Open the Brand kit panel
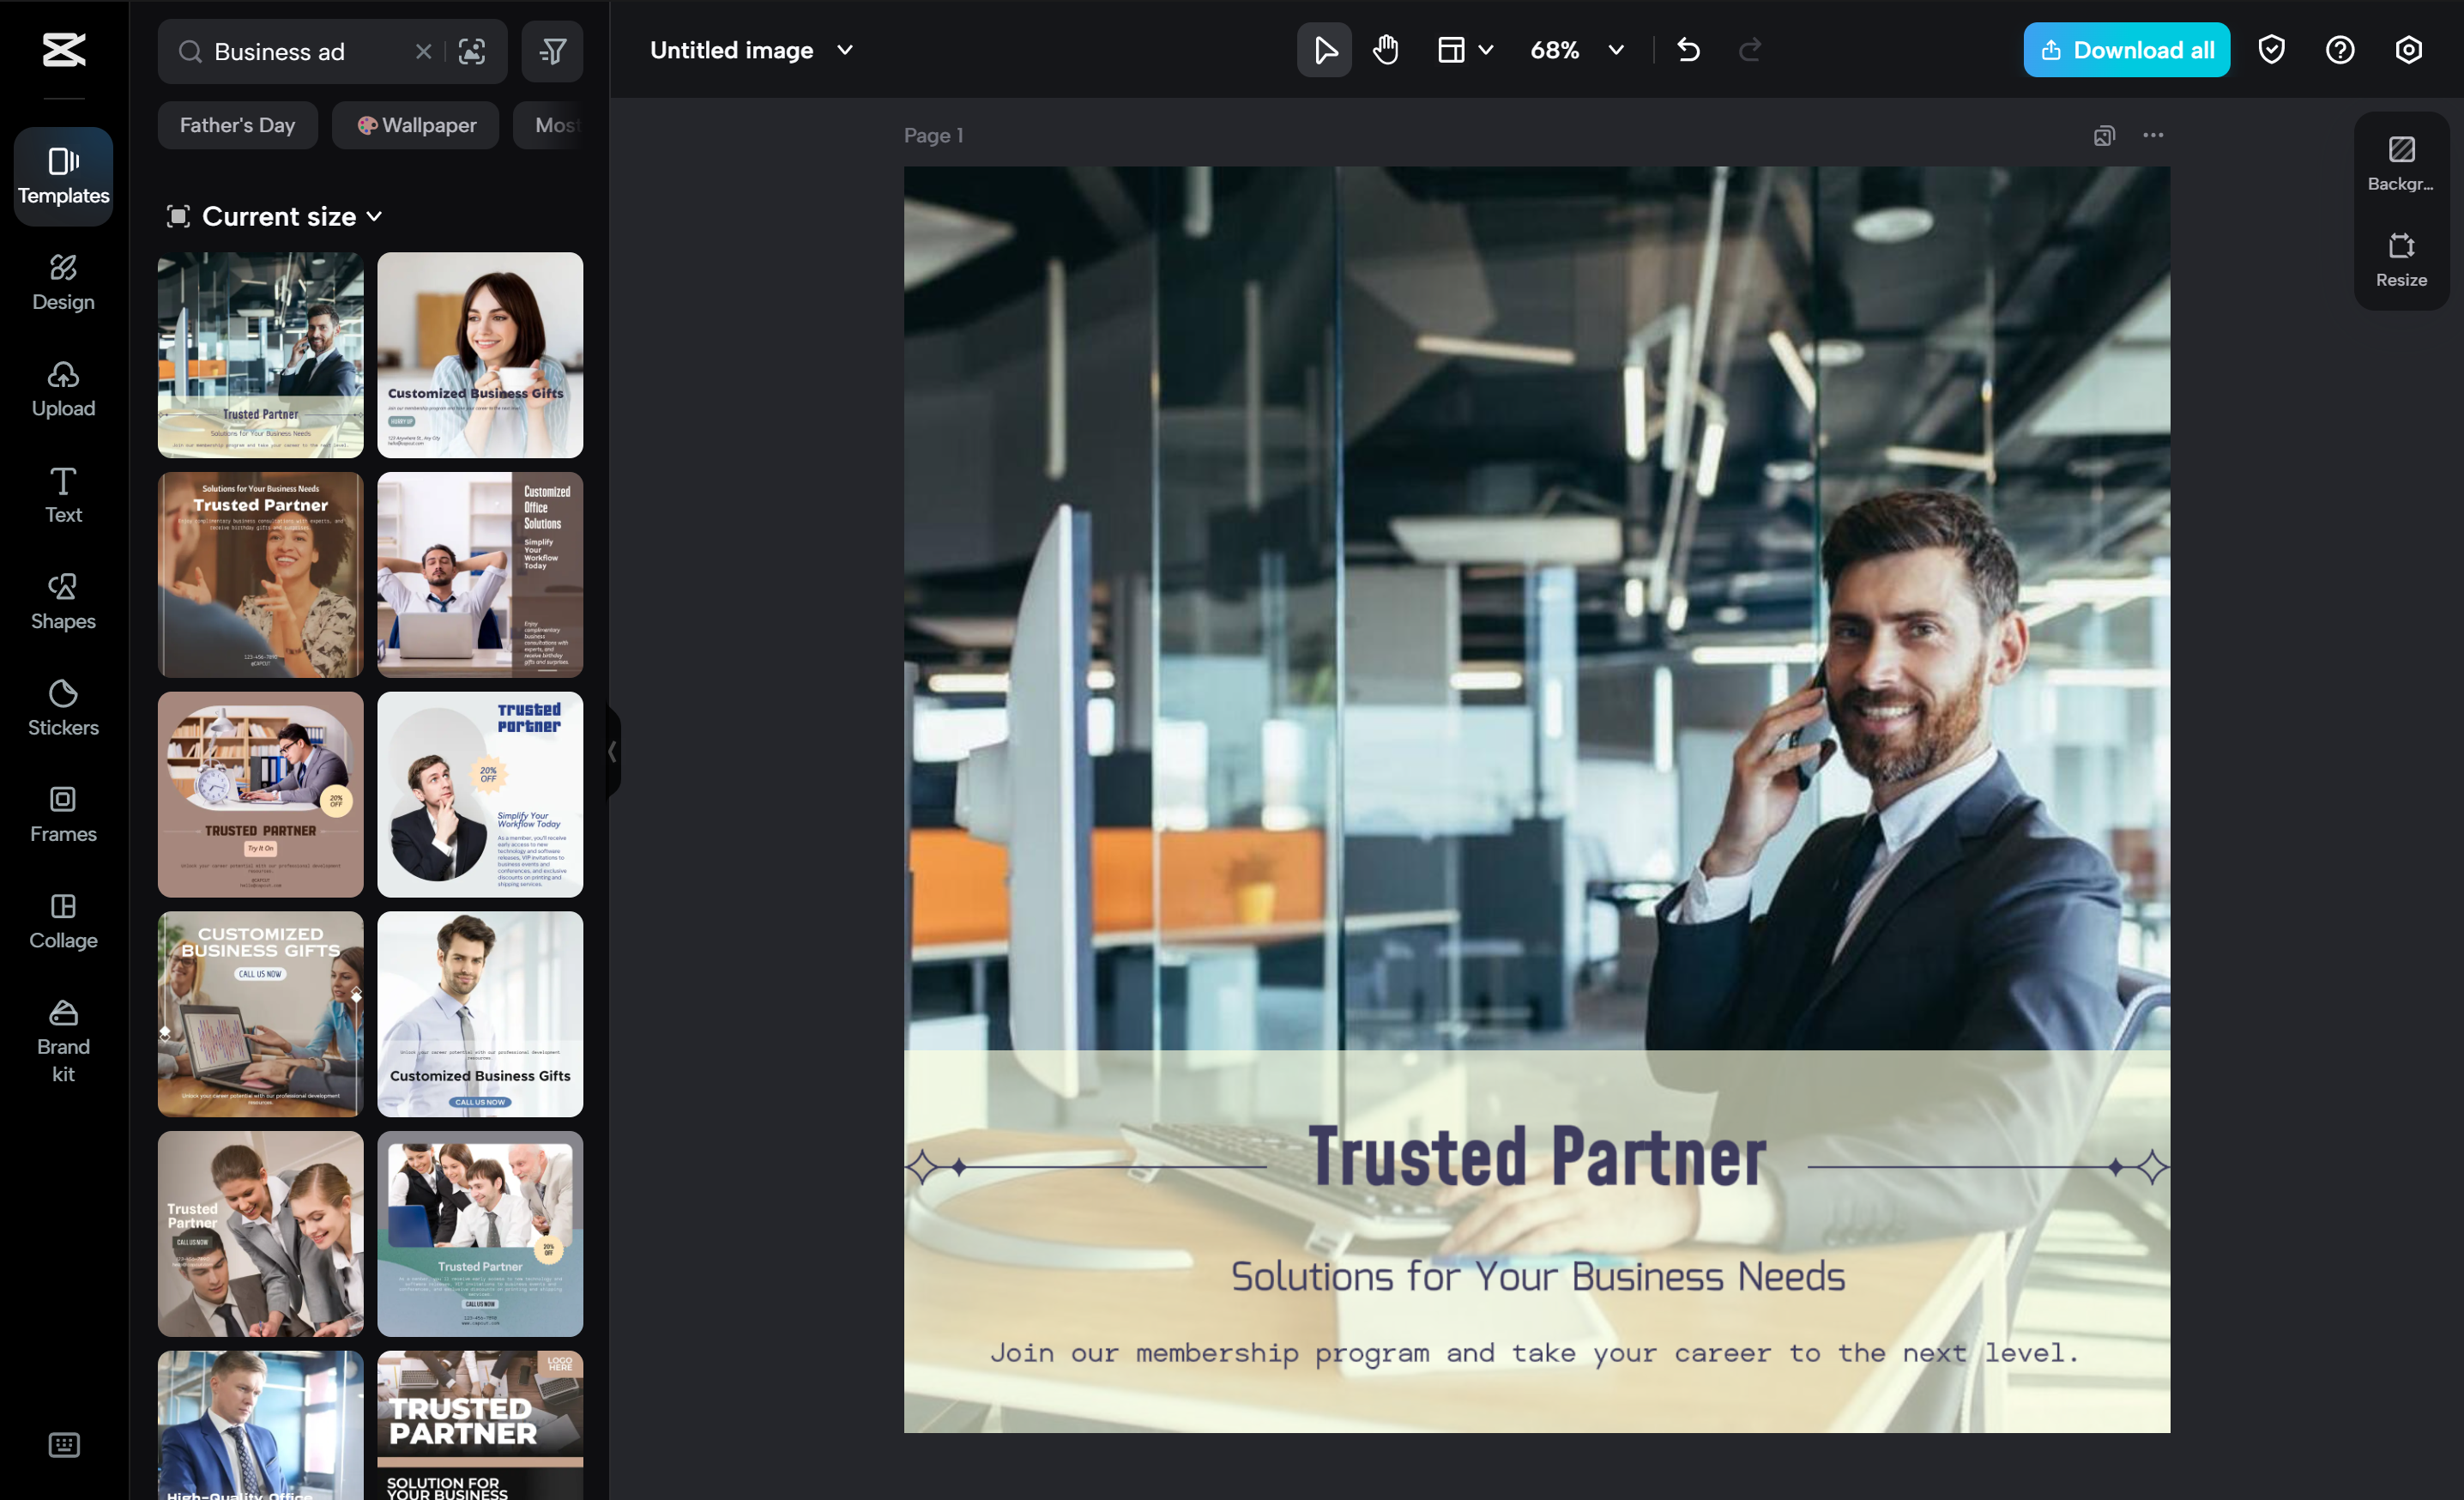The image size is (2464, 1500). 63,1040
